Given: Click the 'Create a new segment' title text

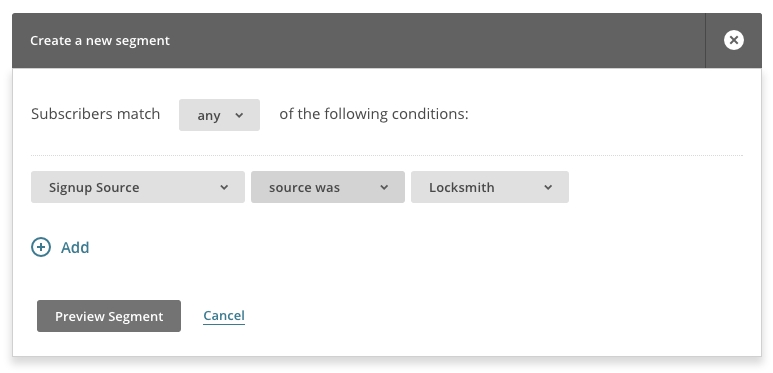Looking at the screenshot, I should (x=100, y=40).
